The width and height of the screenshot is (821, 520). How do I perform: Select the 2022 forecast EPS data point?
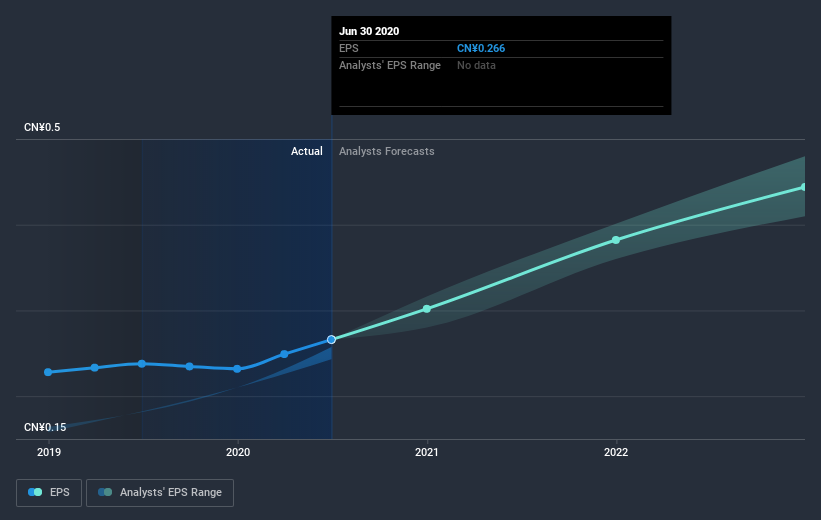pyautogui.click(x=616, y=240)
